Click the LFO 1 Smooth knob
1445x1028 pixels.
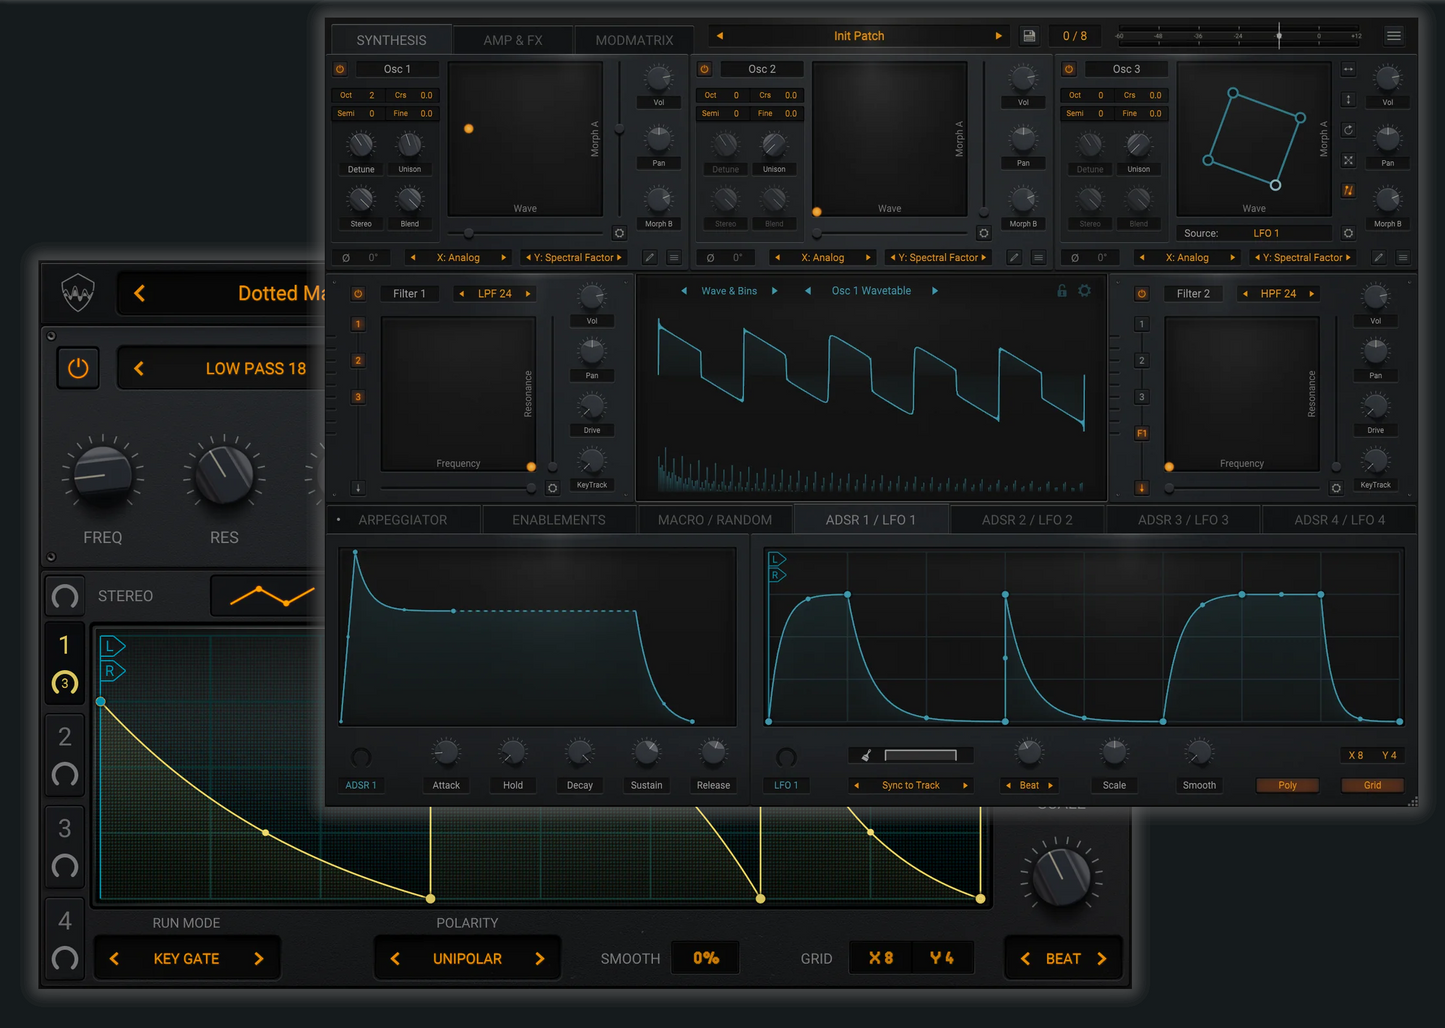pos(1199,751)
